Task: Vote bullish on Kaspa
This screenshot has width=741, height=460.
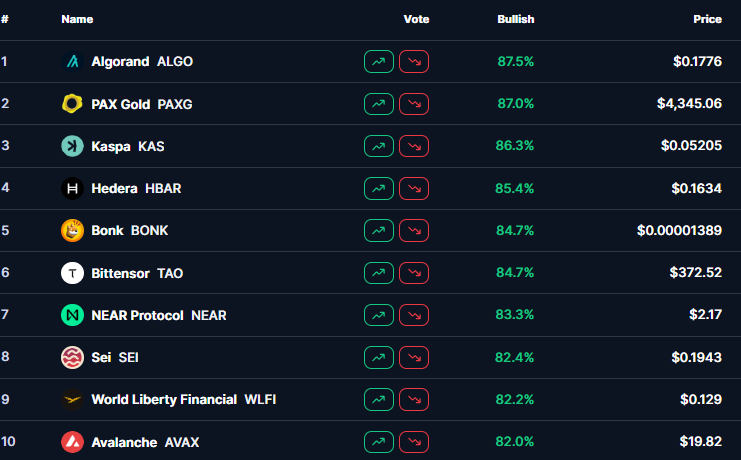Action: [379, 146]
